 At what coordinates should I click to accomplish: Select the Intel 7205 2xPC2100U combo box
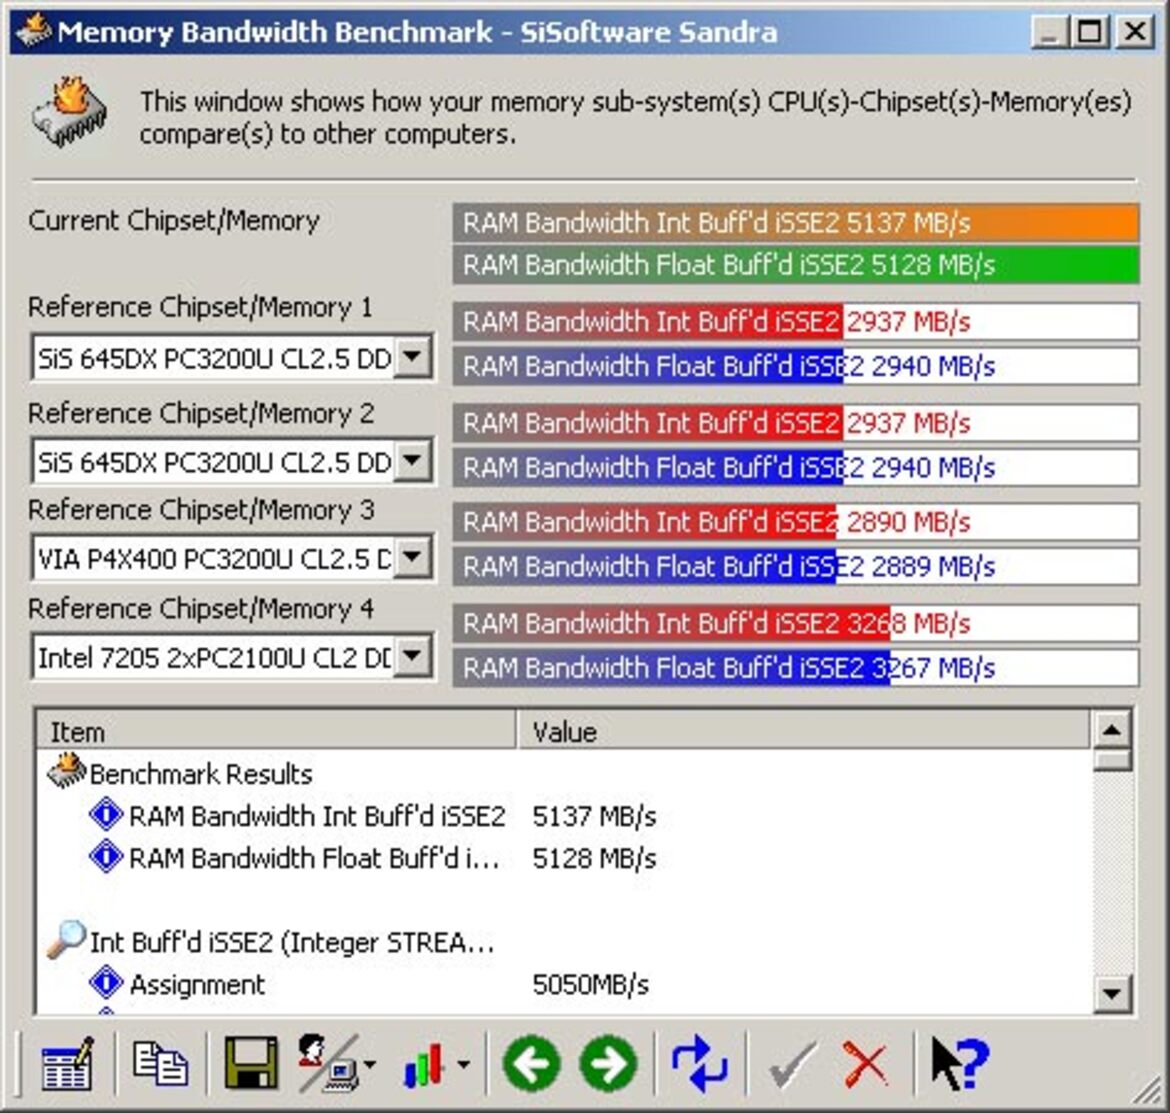coord(231,656)
